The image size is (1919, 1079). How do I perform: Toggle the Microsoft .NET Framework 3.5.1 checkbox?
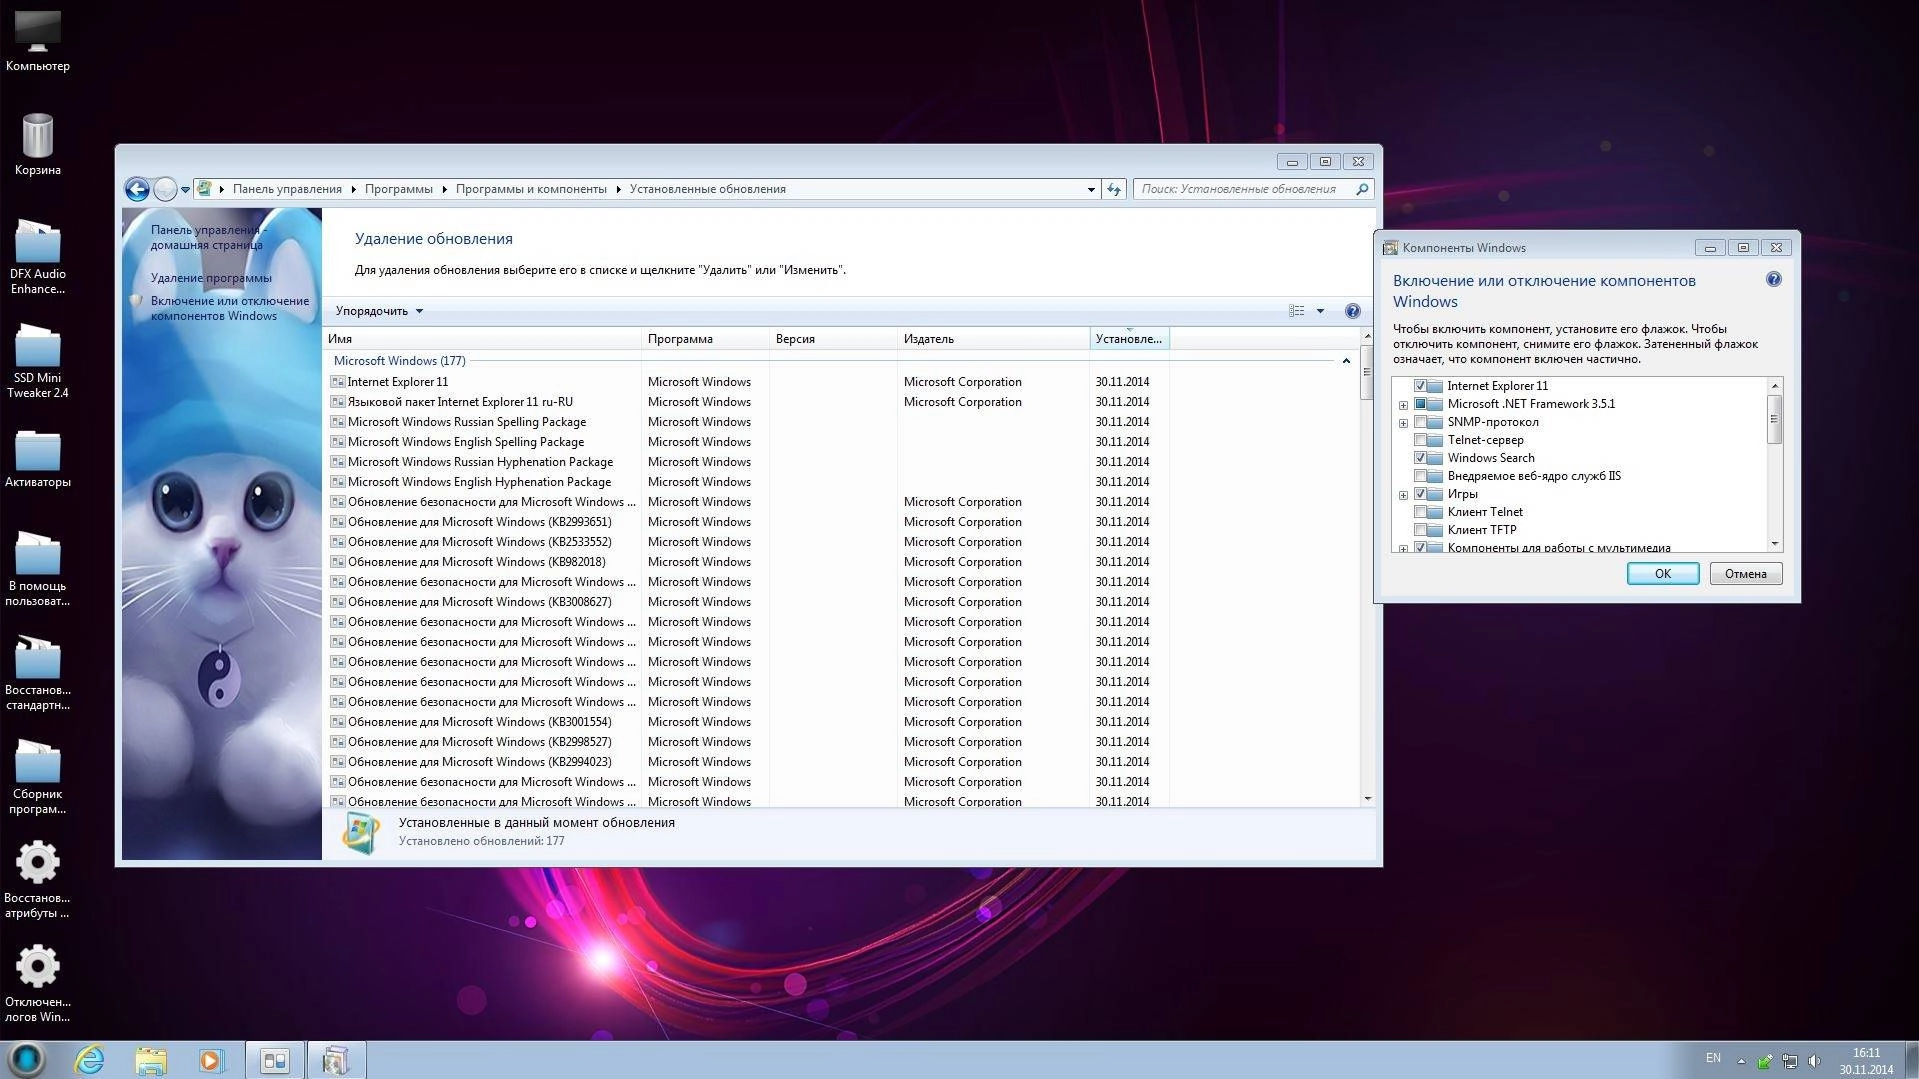pyautogui.click(x=1420, y=404)
